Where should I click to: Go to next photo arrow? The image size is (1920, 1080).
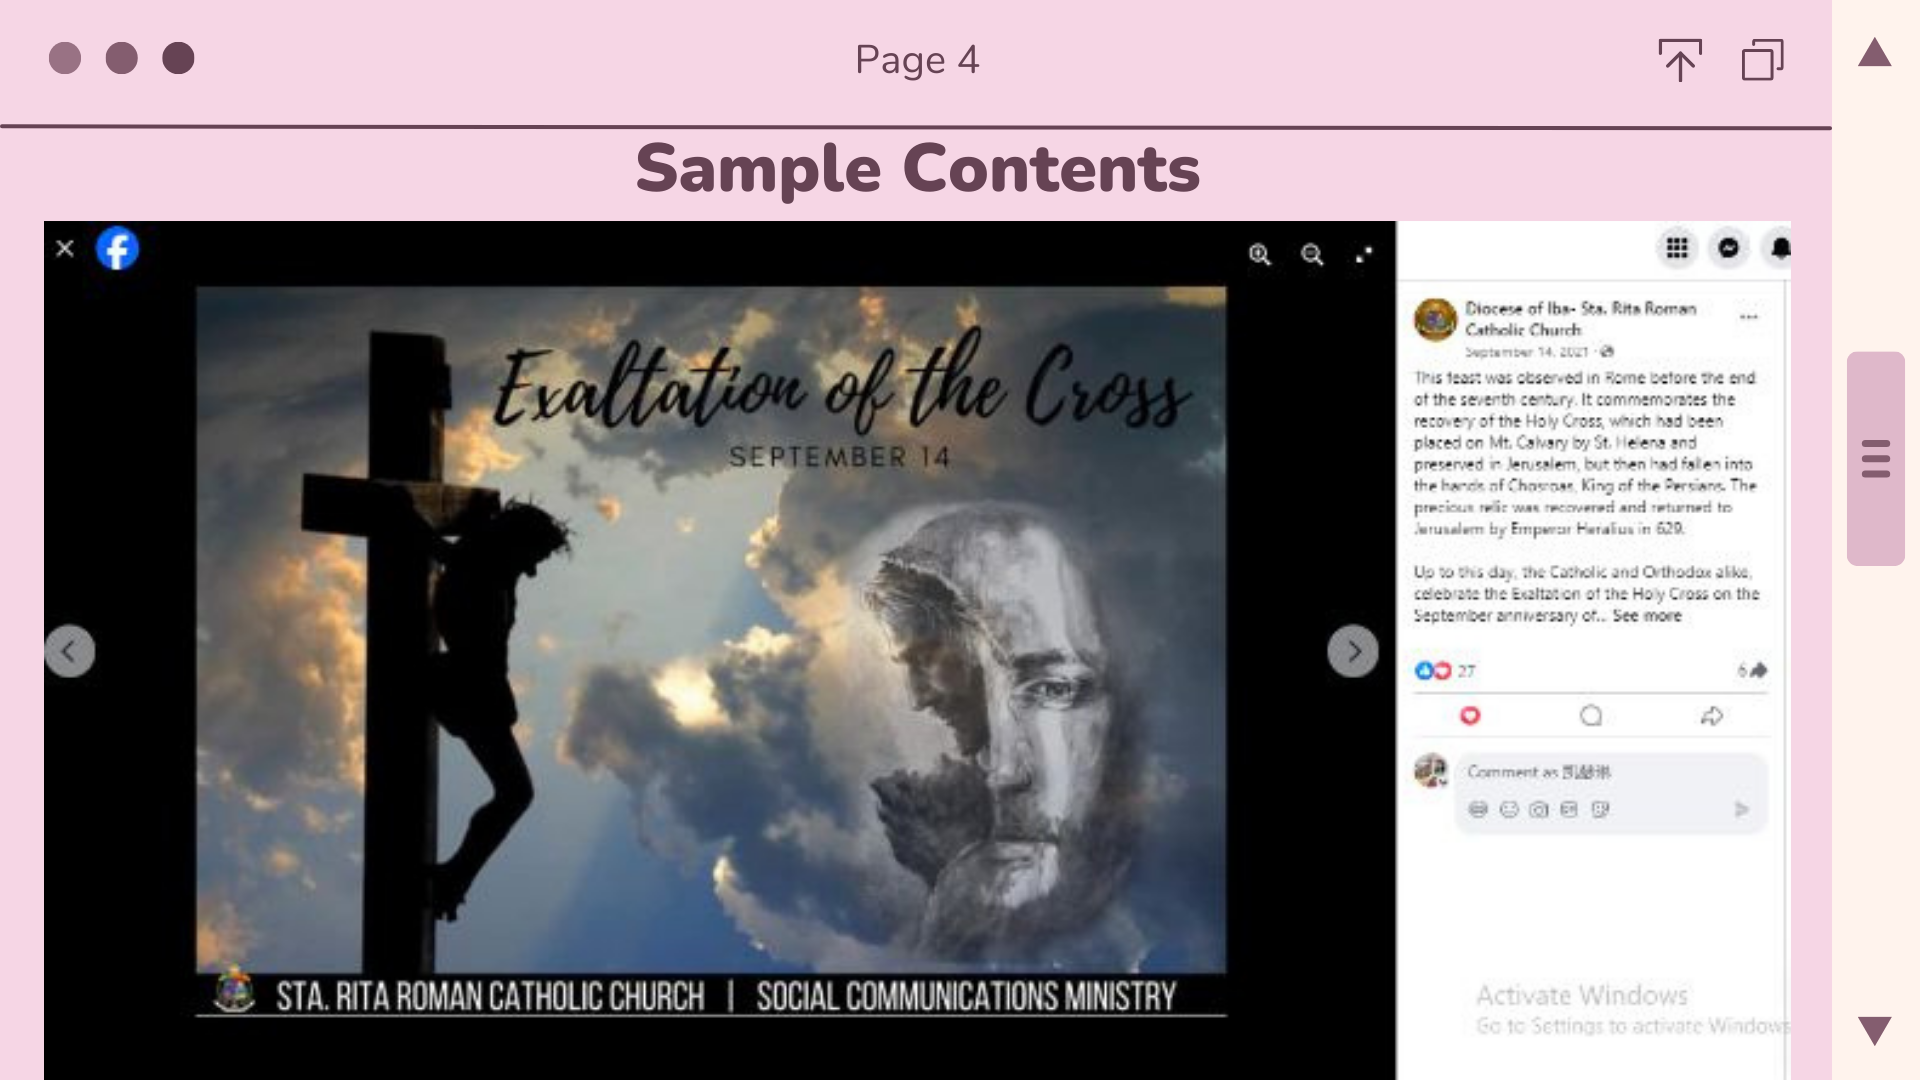(1353, 652)
